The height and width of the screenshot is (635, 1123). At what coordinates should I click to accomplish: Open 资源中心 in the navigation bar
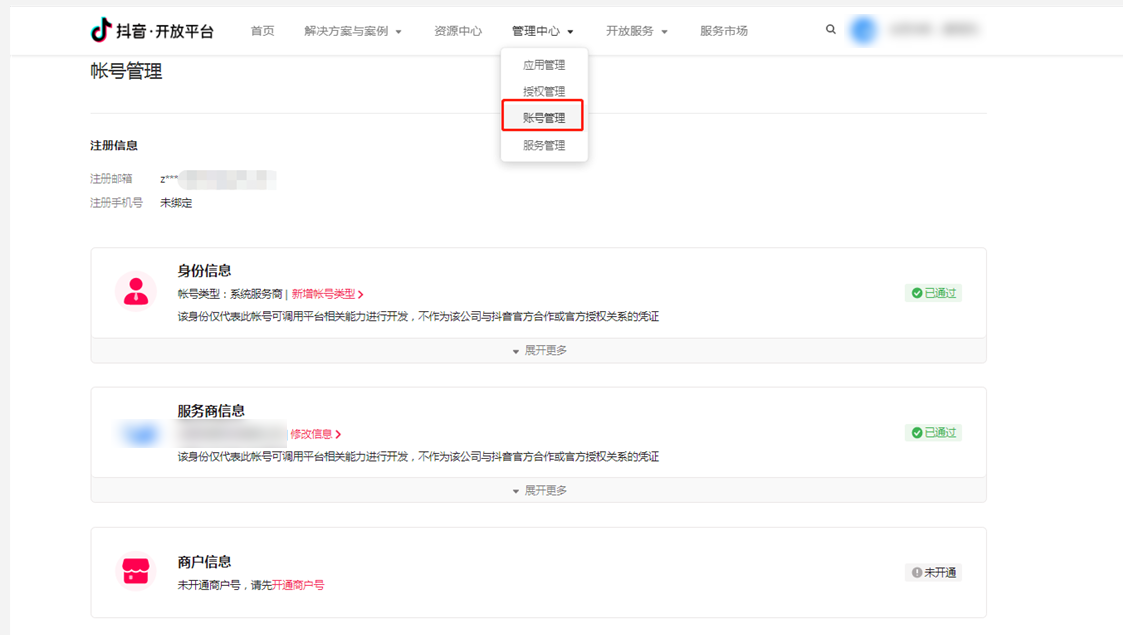458,31
